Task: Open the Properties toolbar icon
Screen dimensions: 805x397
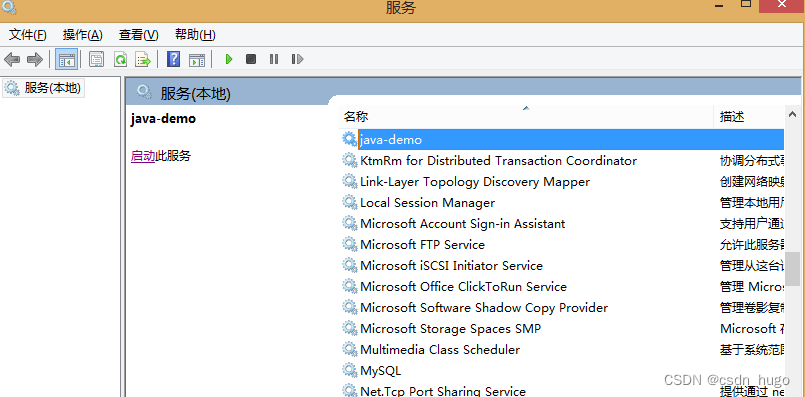Action: [96, 60]
